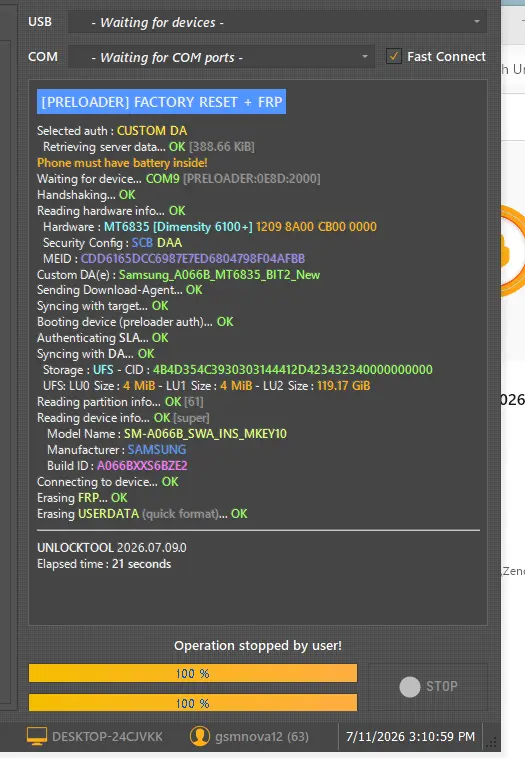Click the 'Phone must have battery inside!' warning

point(122,163)
